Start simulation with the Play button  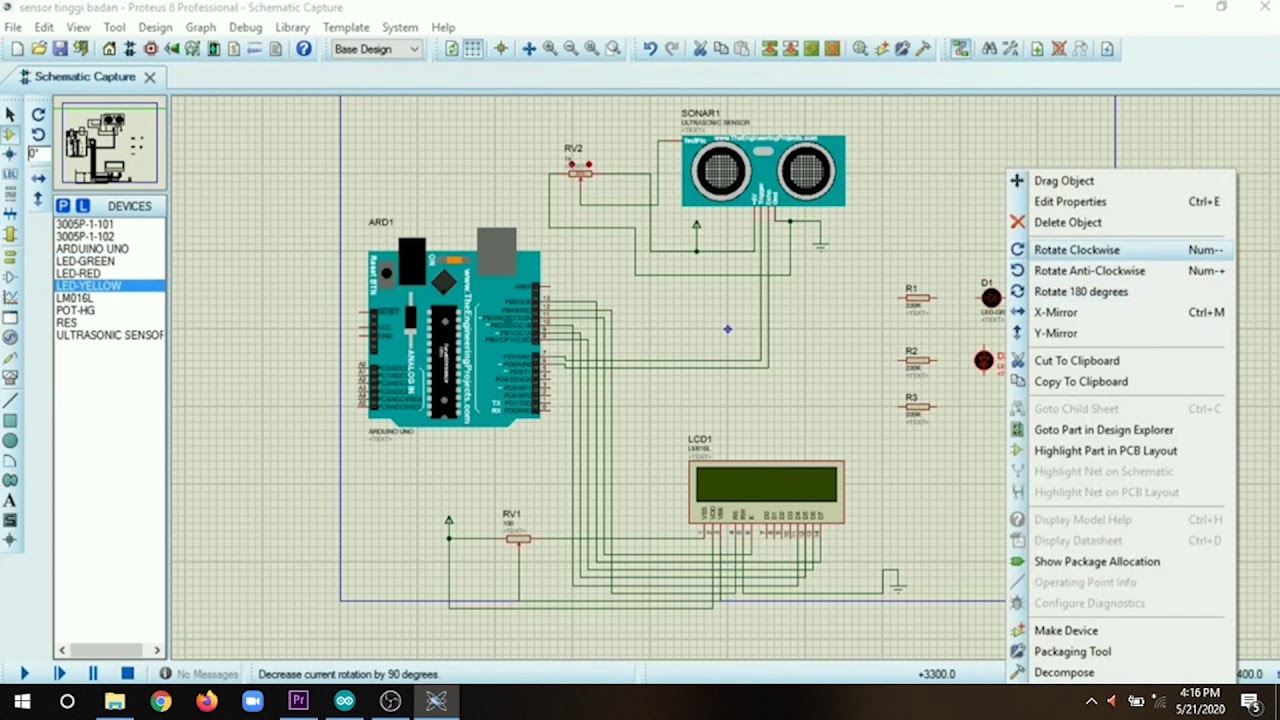pyautogui.click(x=25, y=674)
